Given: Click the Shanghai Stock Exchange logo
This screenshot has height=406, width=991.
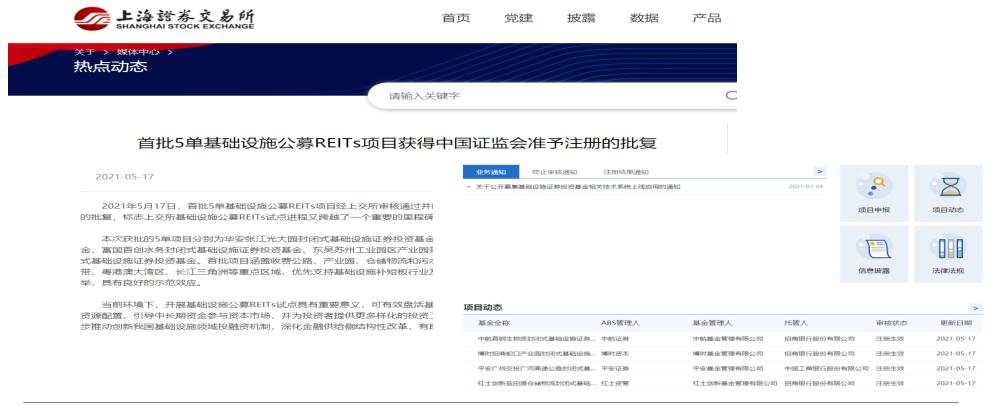Looking at the screenshot, I should click(x=165, y=18).
